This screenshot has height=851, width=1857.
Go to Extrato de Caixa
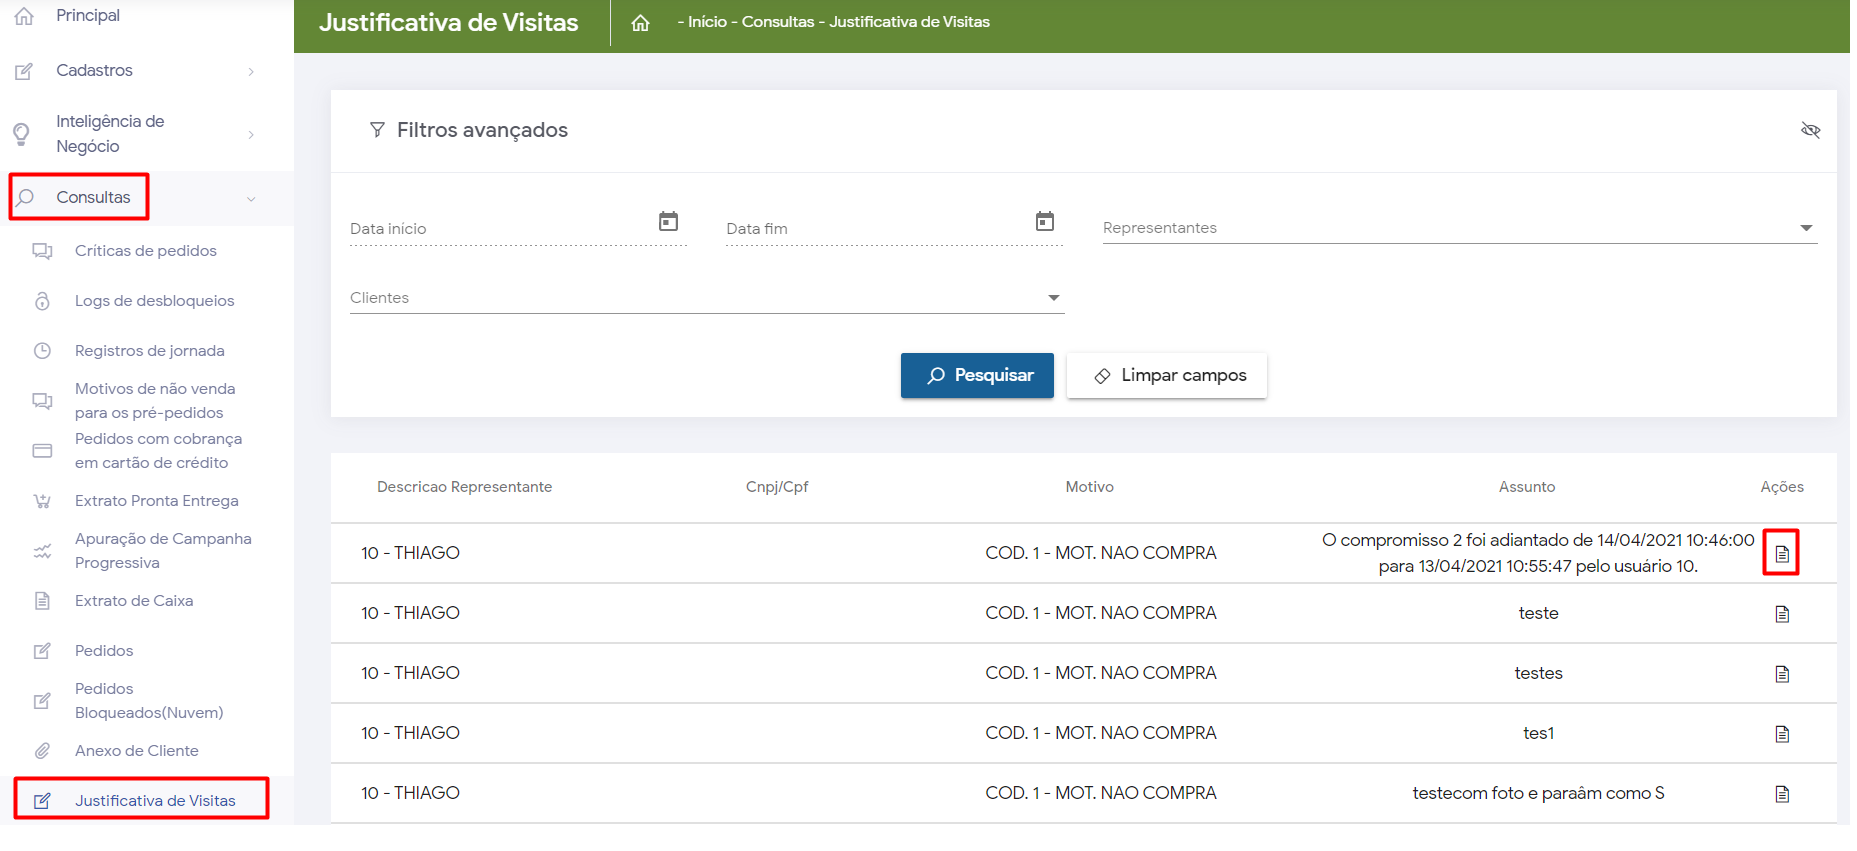tap(133, 601)
